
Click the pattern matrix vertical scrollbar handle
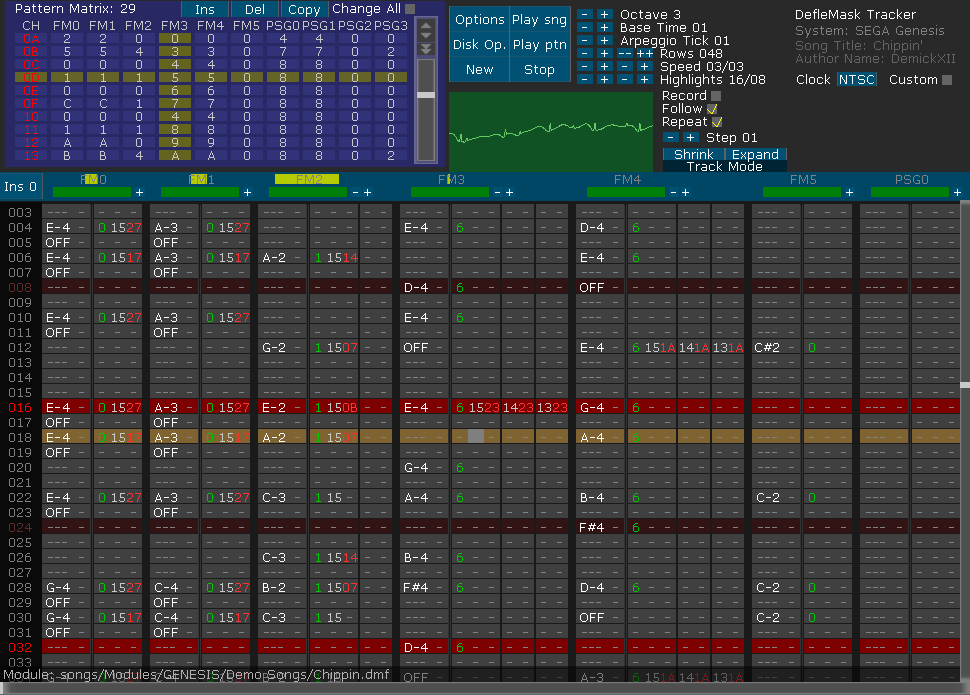(x=426, y=95)
